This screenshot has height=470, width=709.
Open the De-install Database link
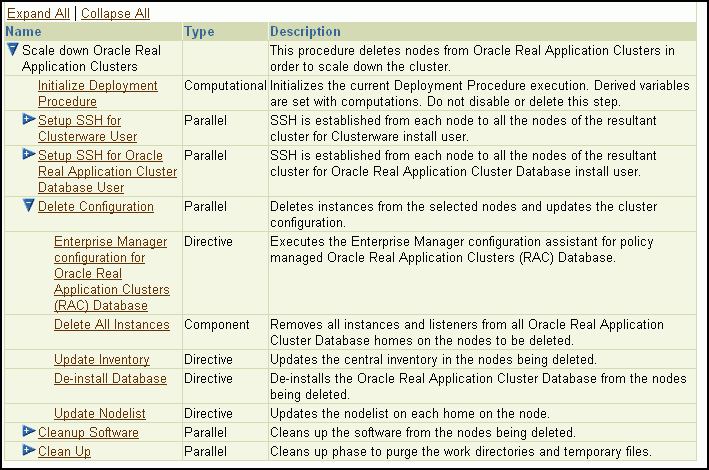tap(110, 378)
